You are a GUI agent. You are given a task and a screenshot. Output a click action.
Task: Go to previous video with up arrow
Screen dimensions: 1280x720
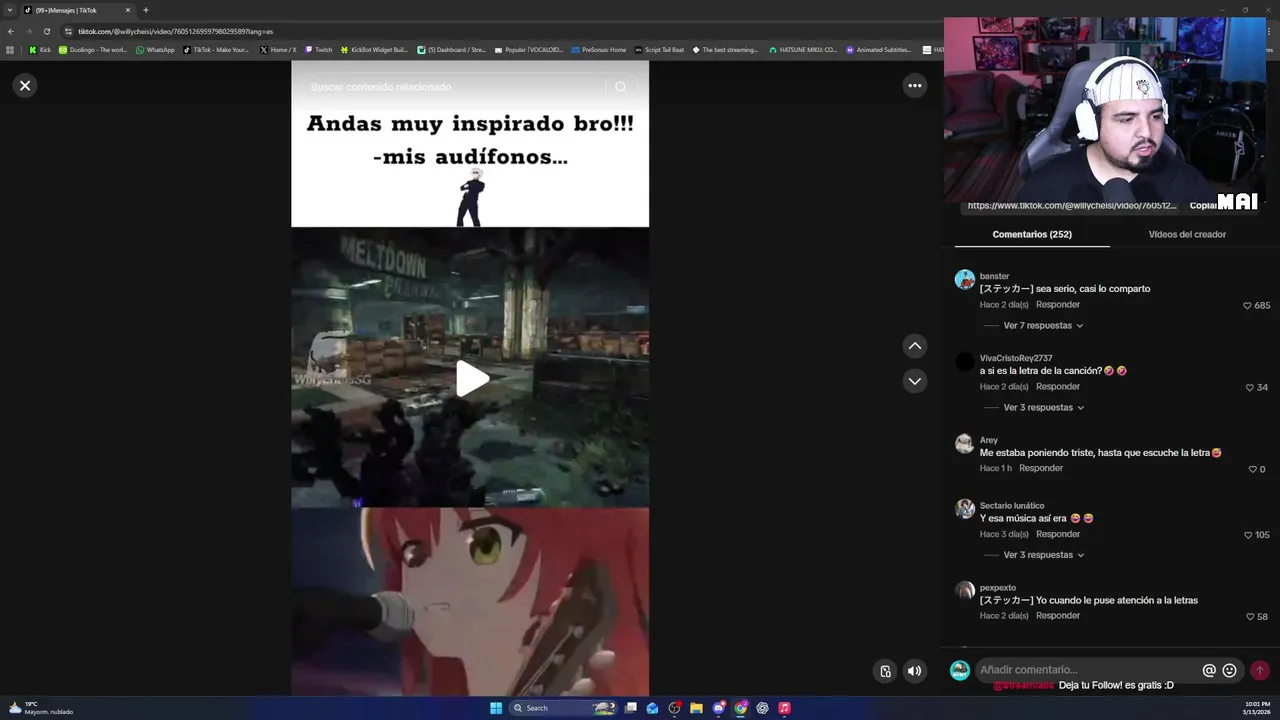pyautogui.click(x=914, y=346)
